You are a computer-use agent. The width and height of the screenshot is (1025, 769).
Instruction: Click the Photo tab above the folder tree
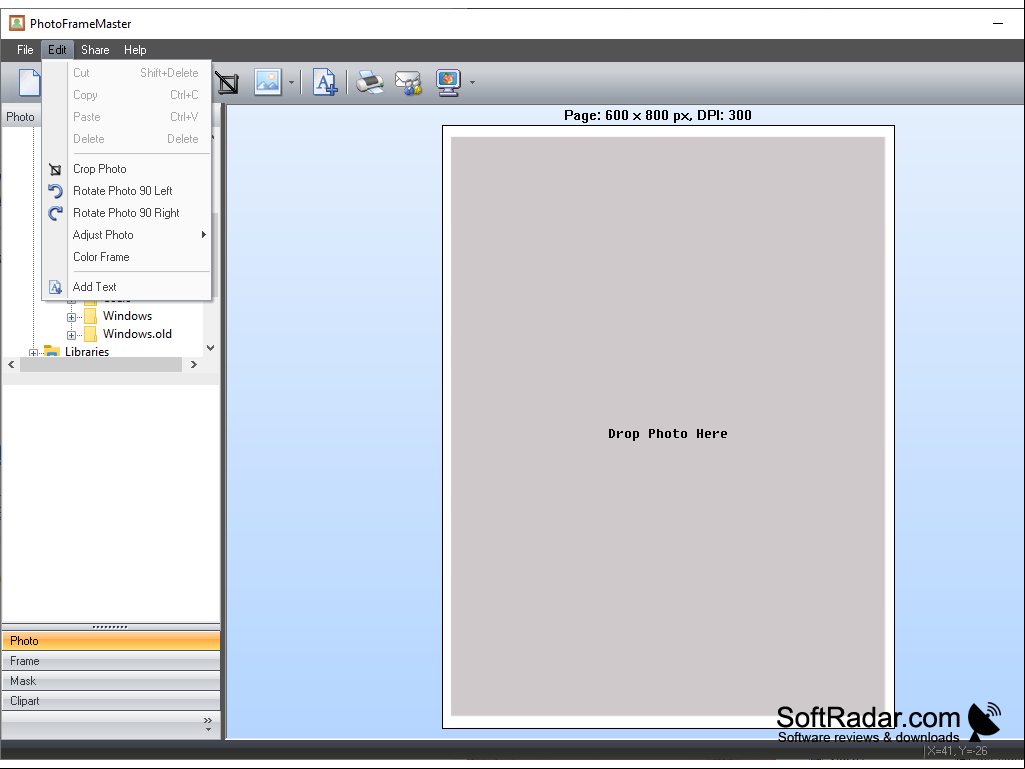(x=20, y=116)
